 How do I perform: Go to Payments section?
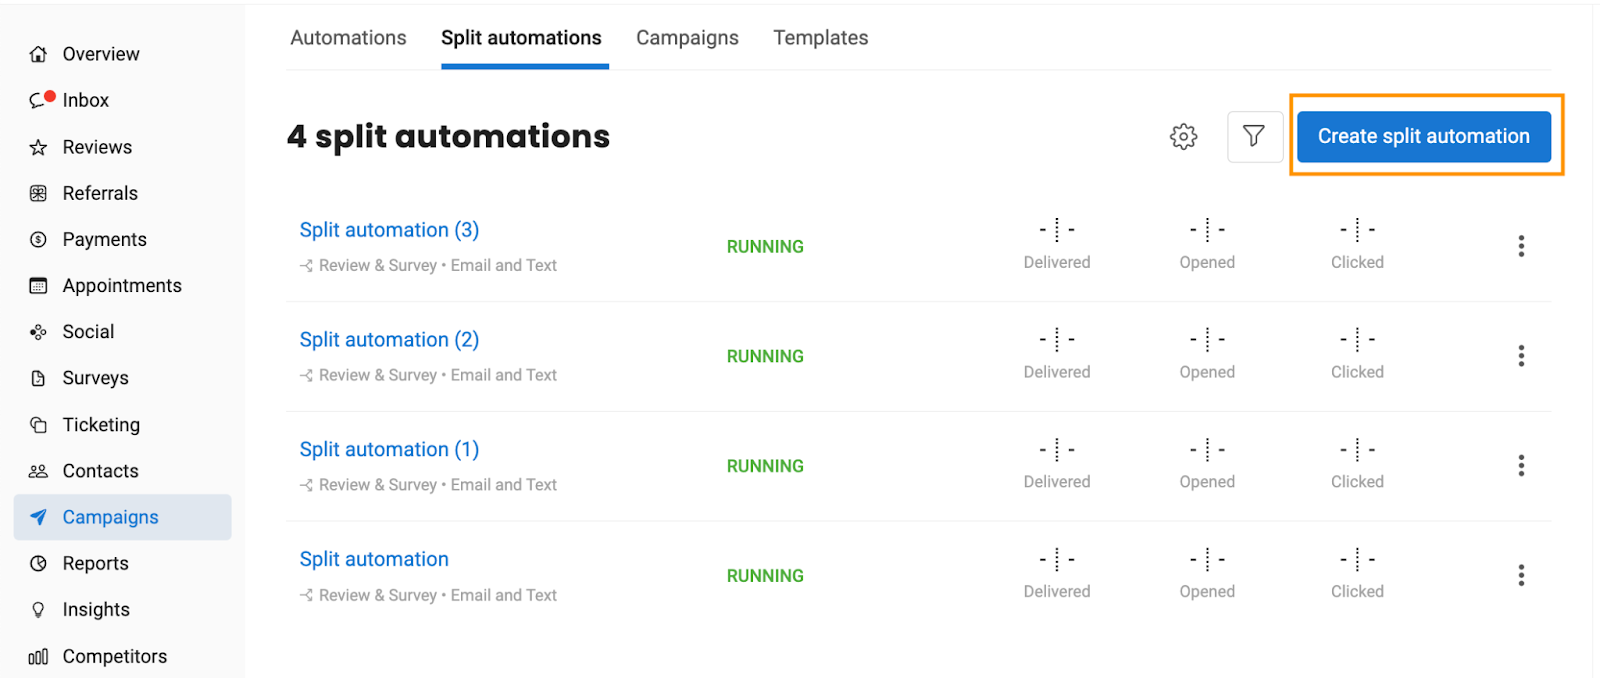[x=104, y=239]
